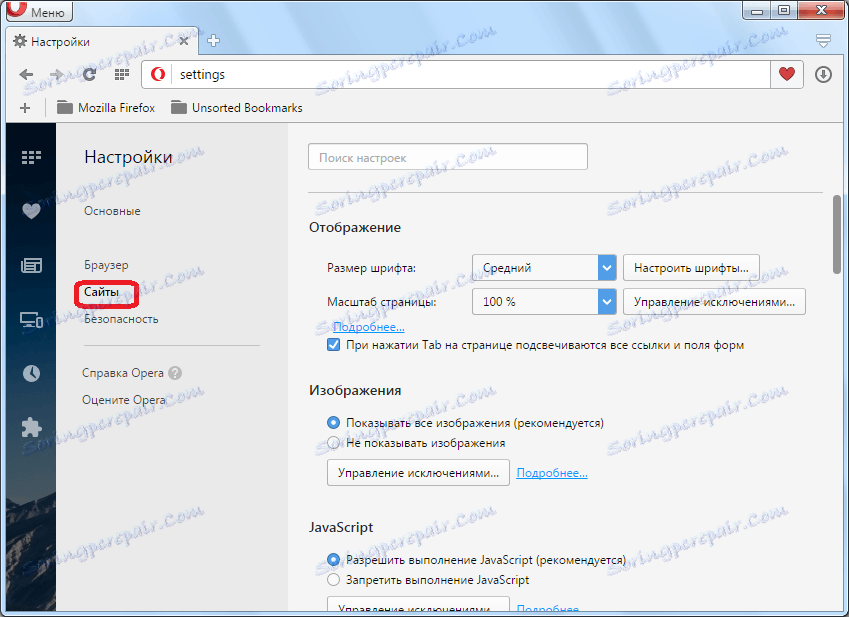Open the tab menu icon at top right
The image size is (849, 617).
[x=823, y=41]
